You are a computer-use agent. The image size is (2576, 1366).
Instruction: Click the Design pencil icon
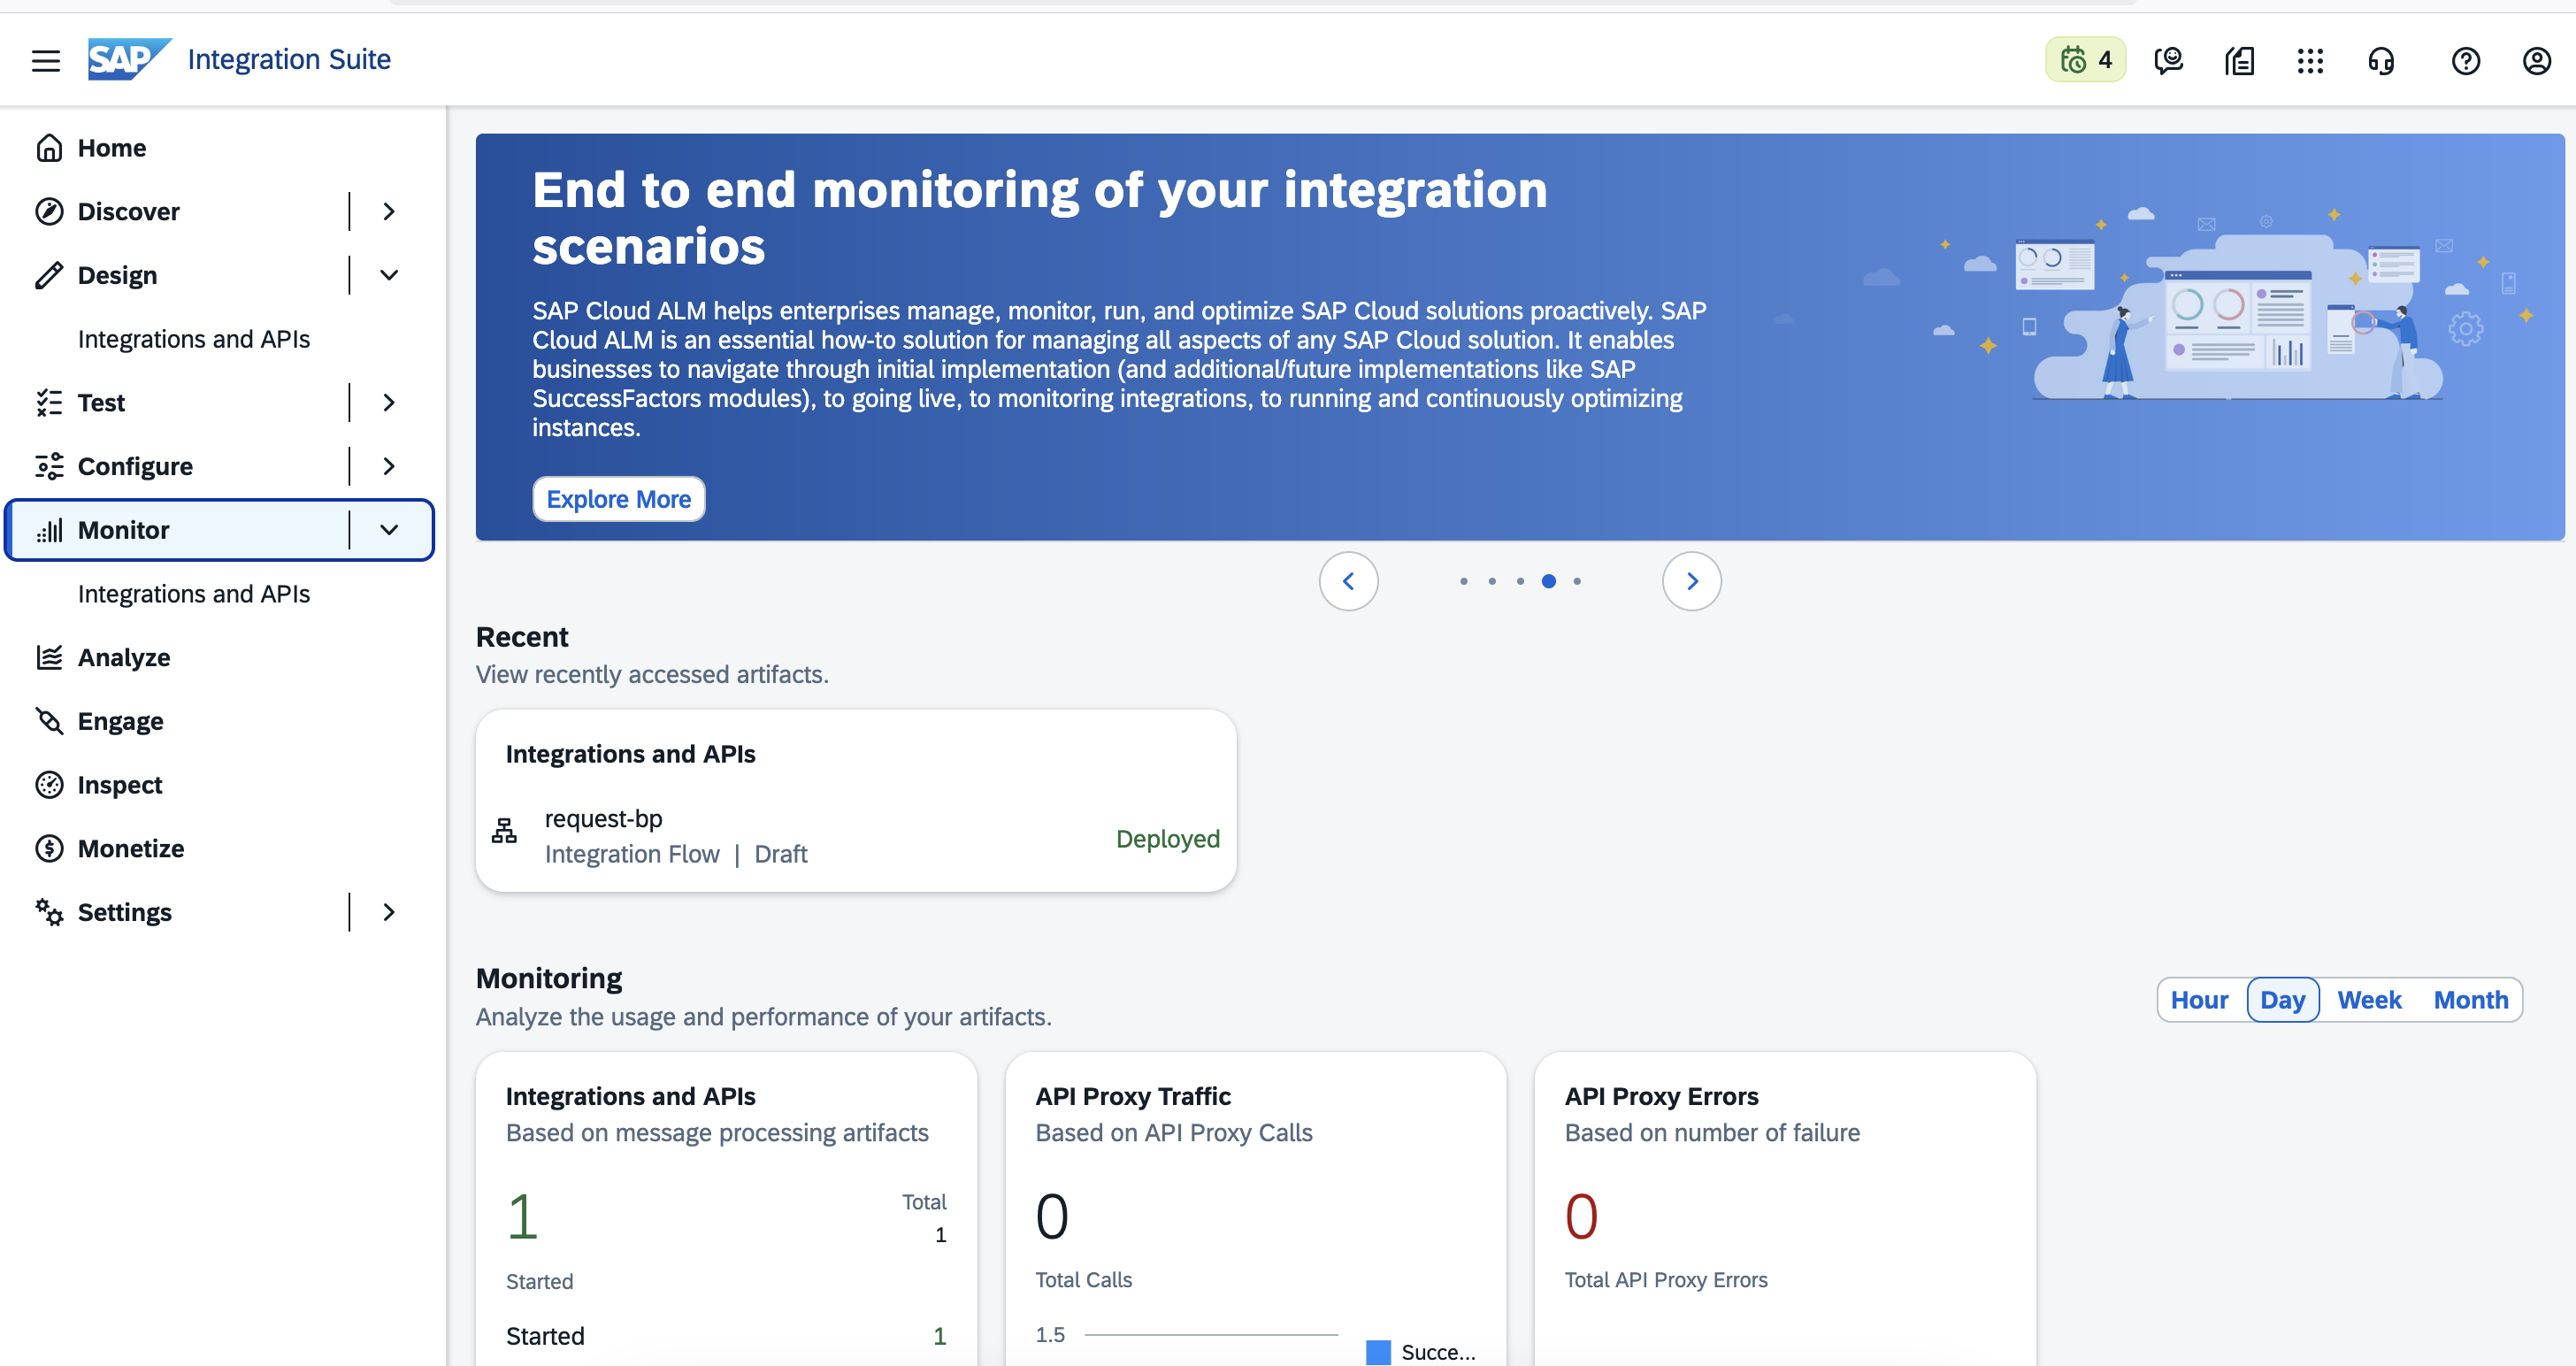click(49, 275)
